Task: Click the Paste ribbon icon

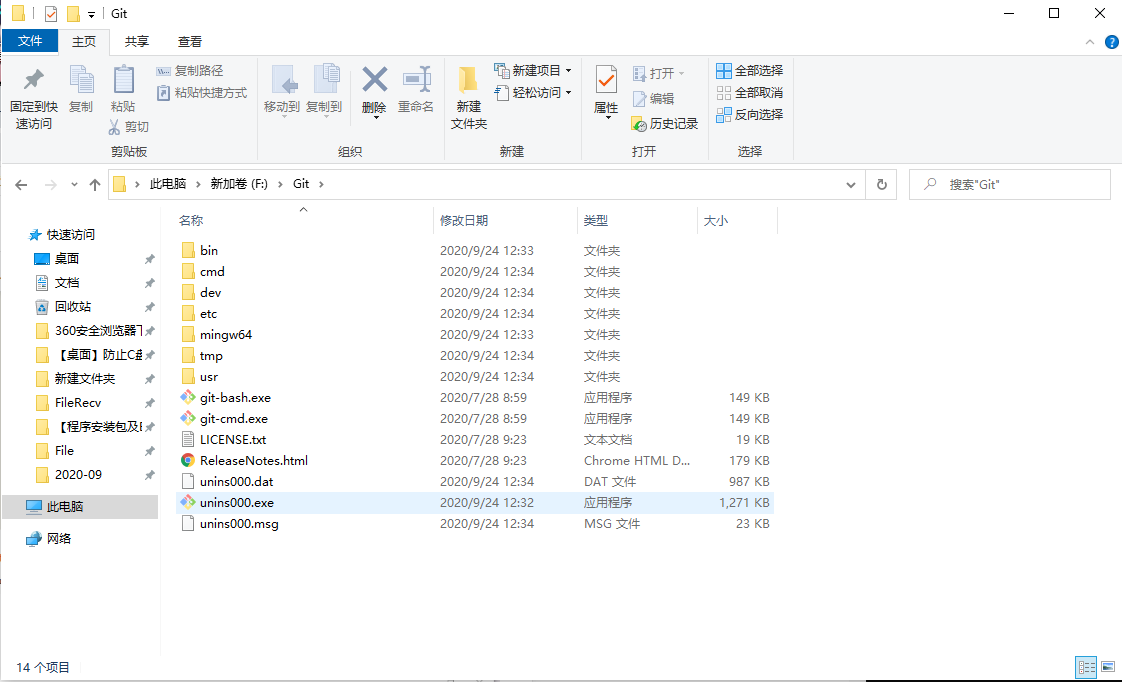Action: (123, 80)
